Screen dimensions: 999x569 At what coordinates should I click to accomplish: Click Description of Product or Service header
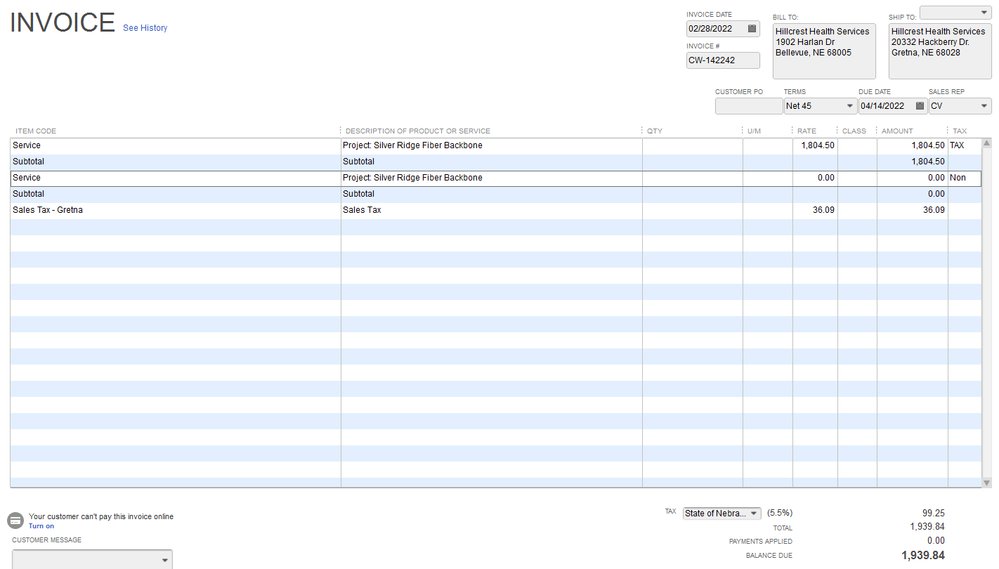pos(418,131)
